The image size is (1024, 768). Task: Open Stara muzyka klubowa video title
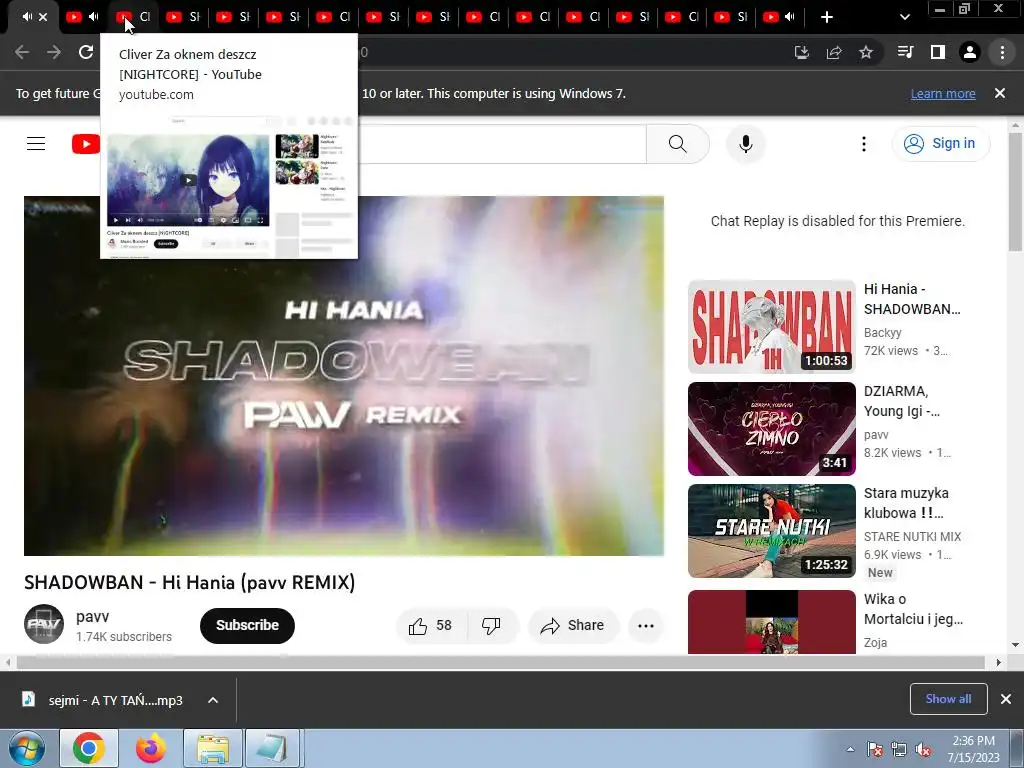tap(906, 503)
